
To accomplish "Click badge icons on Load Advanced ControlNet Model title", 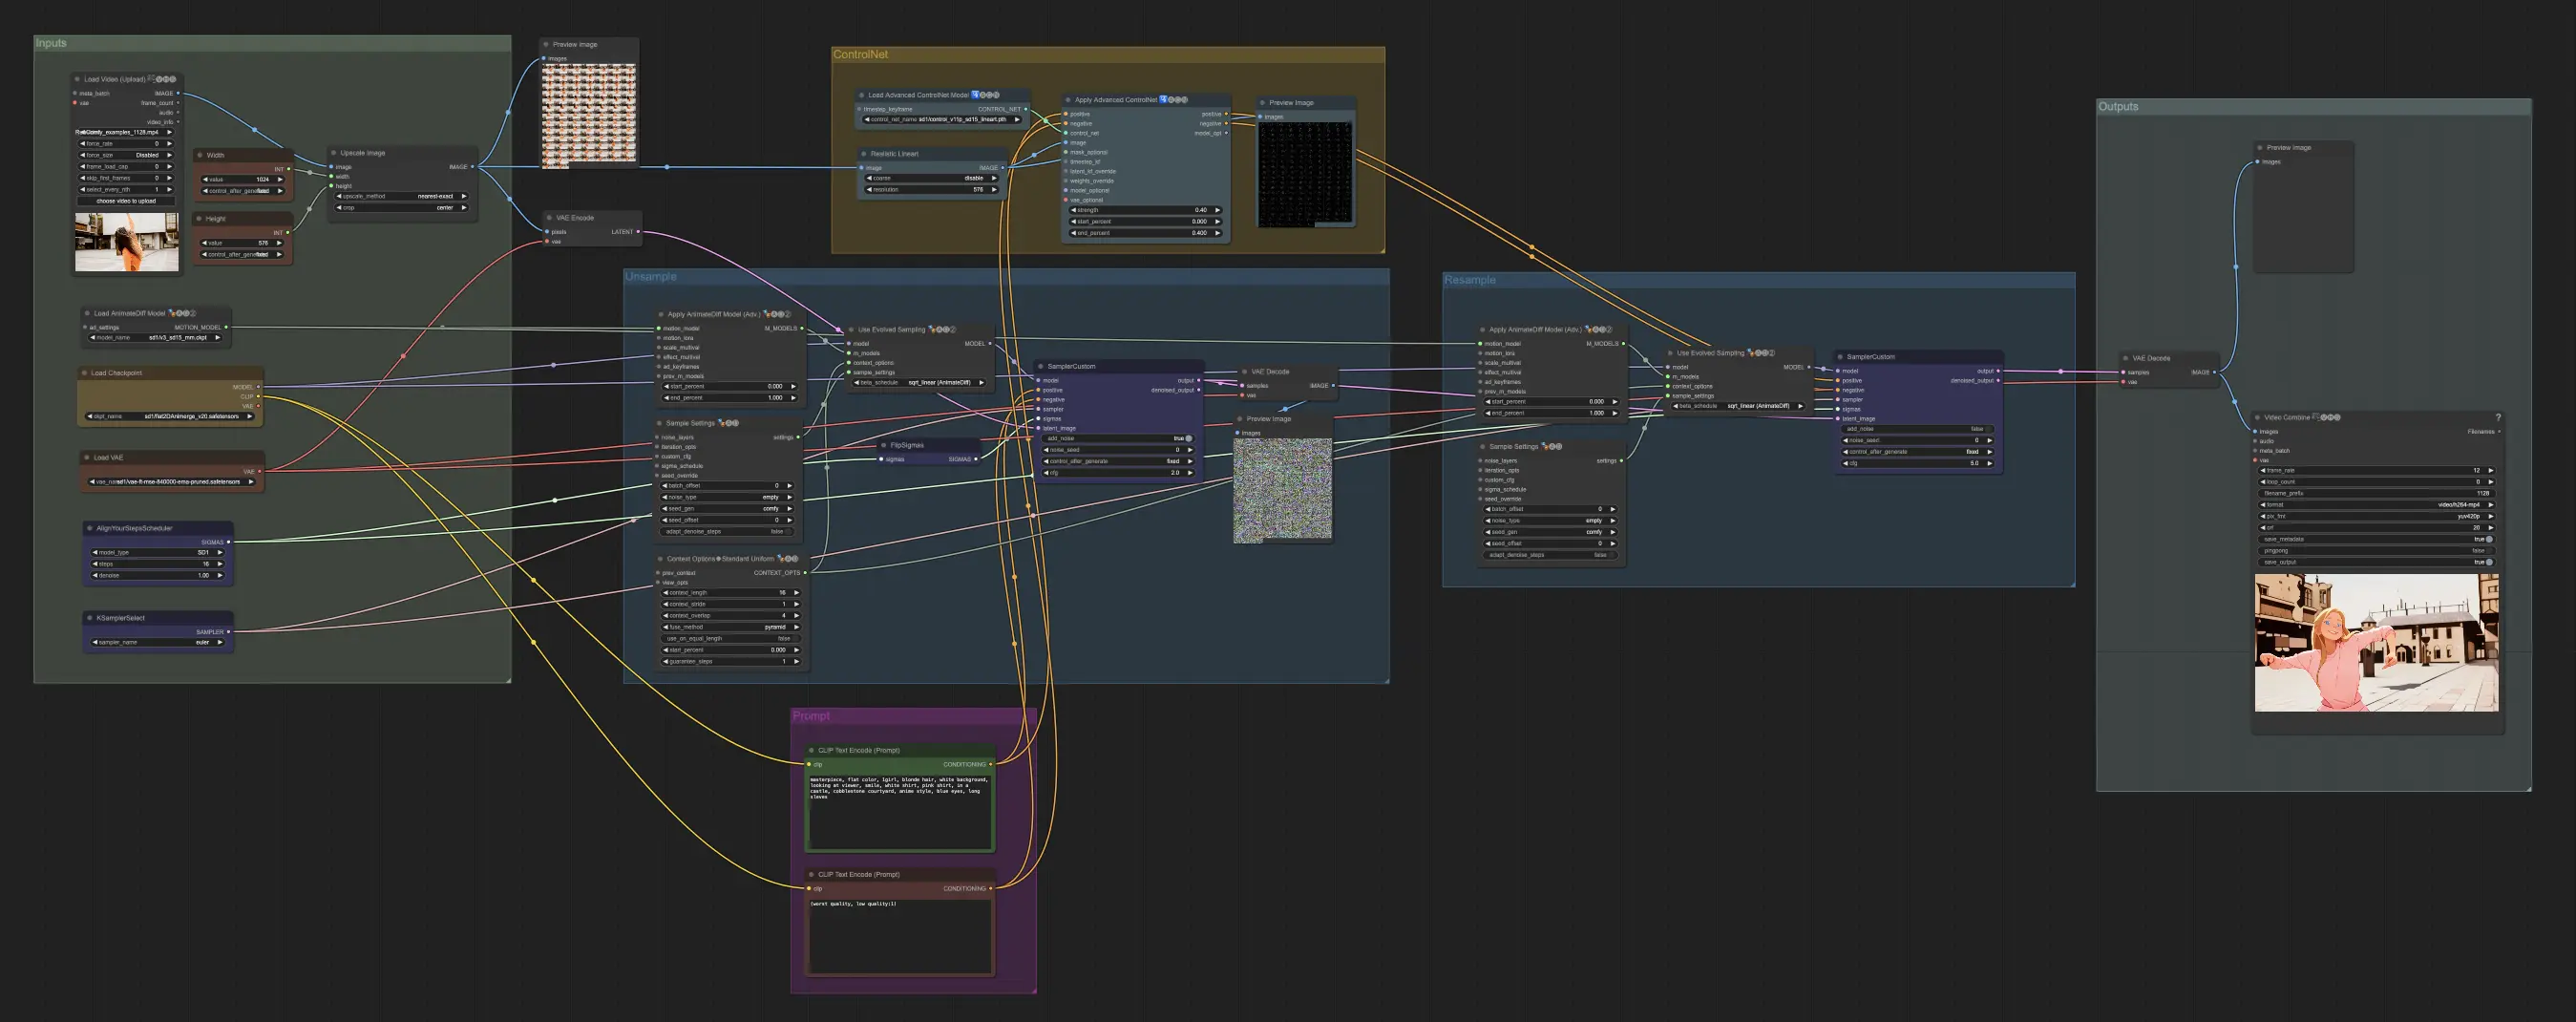I will pyautogui.click(x=986, y=95).
